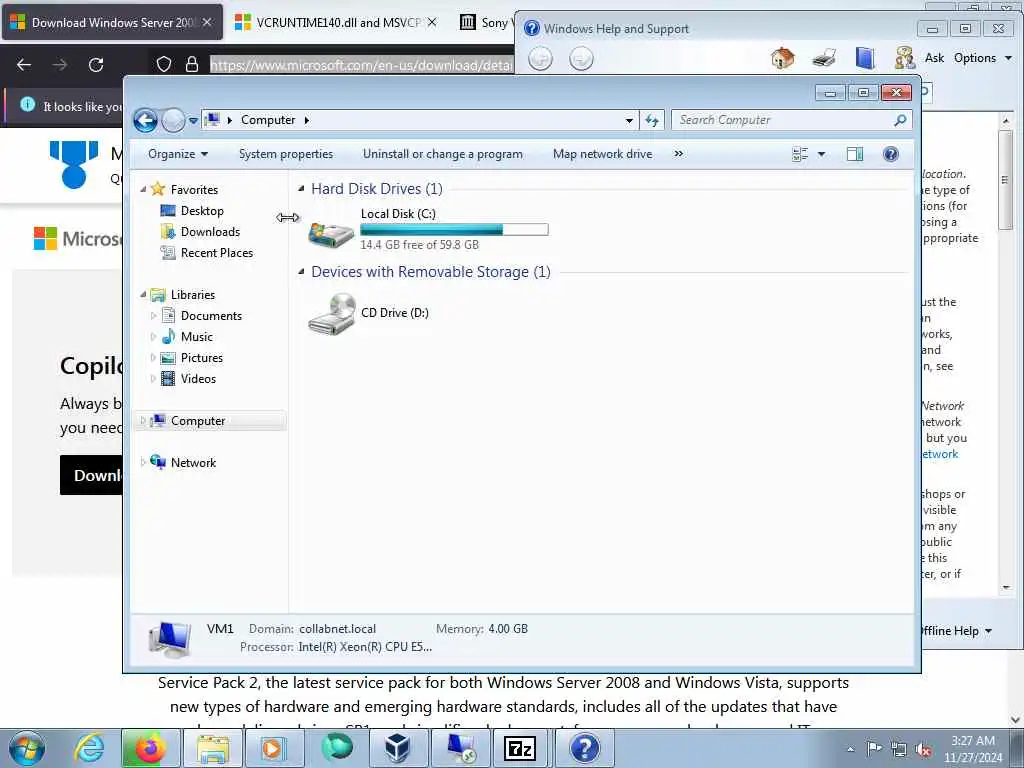Click the tracking protection shield icon

pyautogui.click(x=164, y=65)
